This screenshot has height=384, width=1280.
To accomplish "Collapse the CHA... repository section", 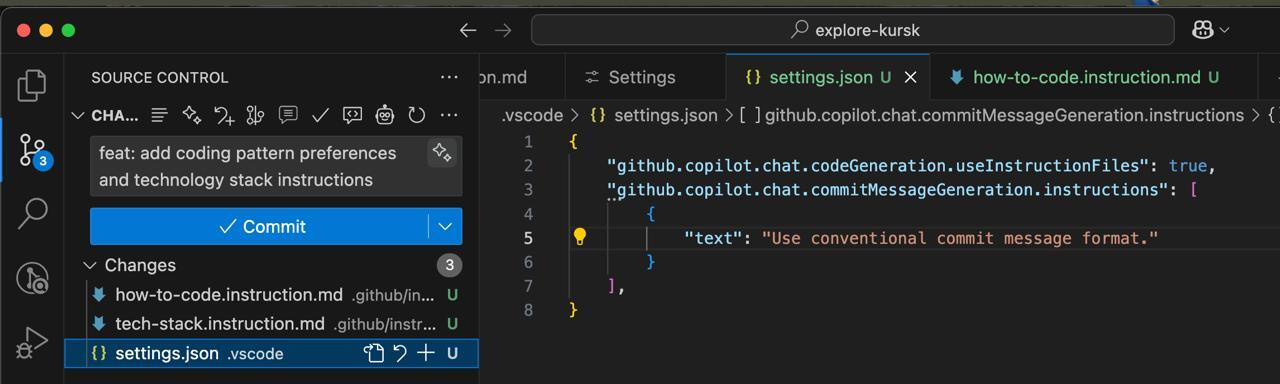I will click(x=77, y=116).
